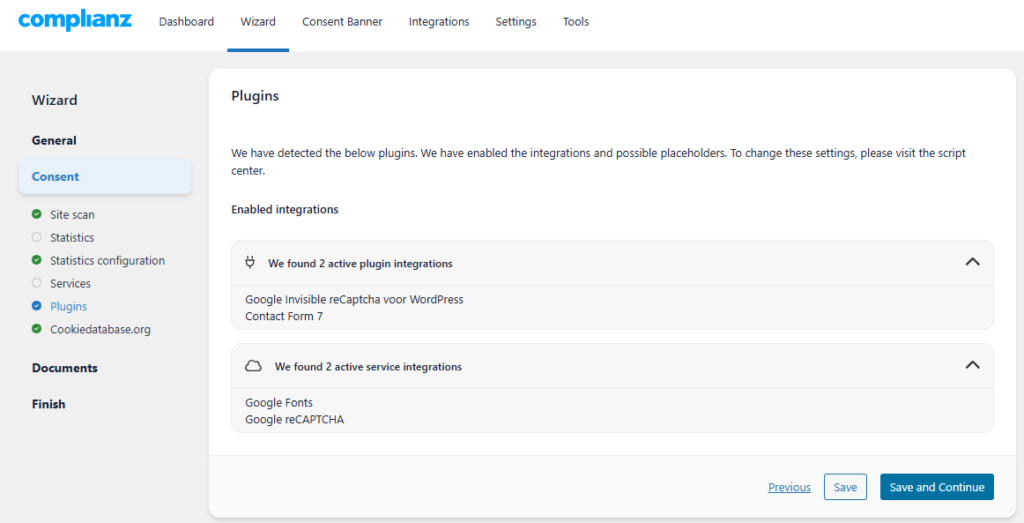Click the Complianz logo
Image resolution: width=1024 pixels, height=523 pixels.
[x=75, y=21]
